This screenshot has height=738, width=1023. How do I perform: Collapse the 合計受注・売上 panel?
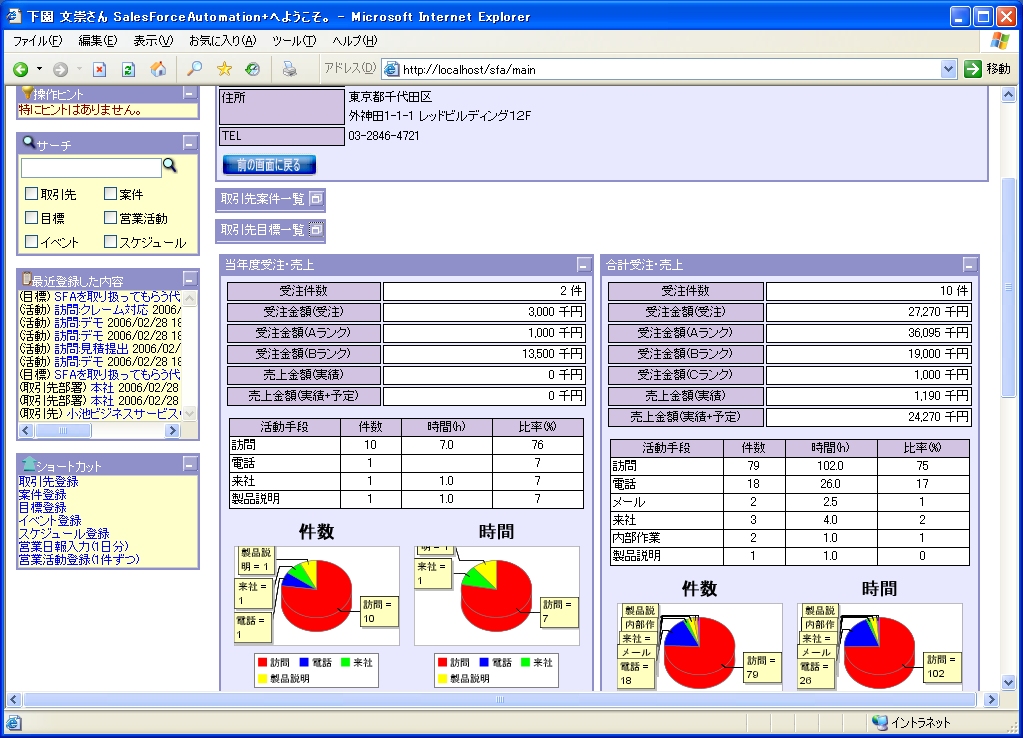(x=970, y=264)
